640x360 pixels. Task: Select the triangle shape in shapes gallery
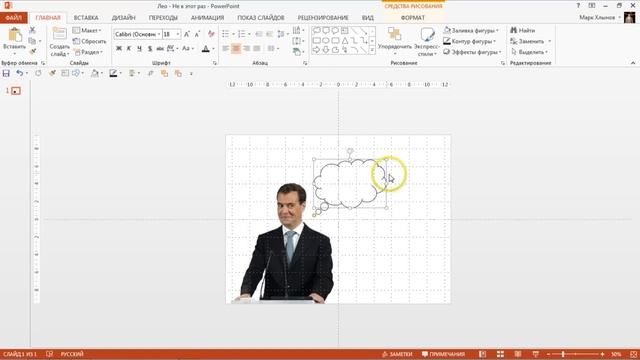[x=345, y=40]
